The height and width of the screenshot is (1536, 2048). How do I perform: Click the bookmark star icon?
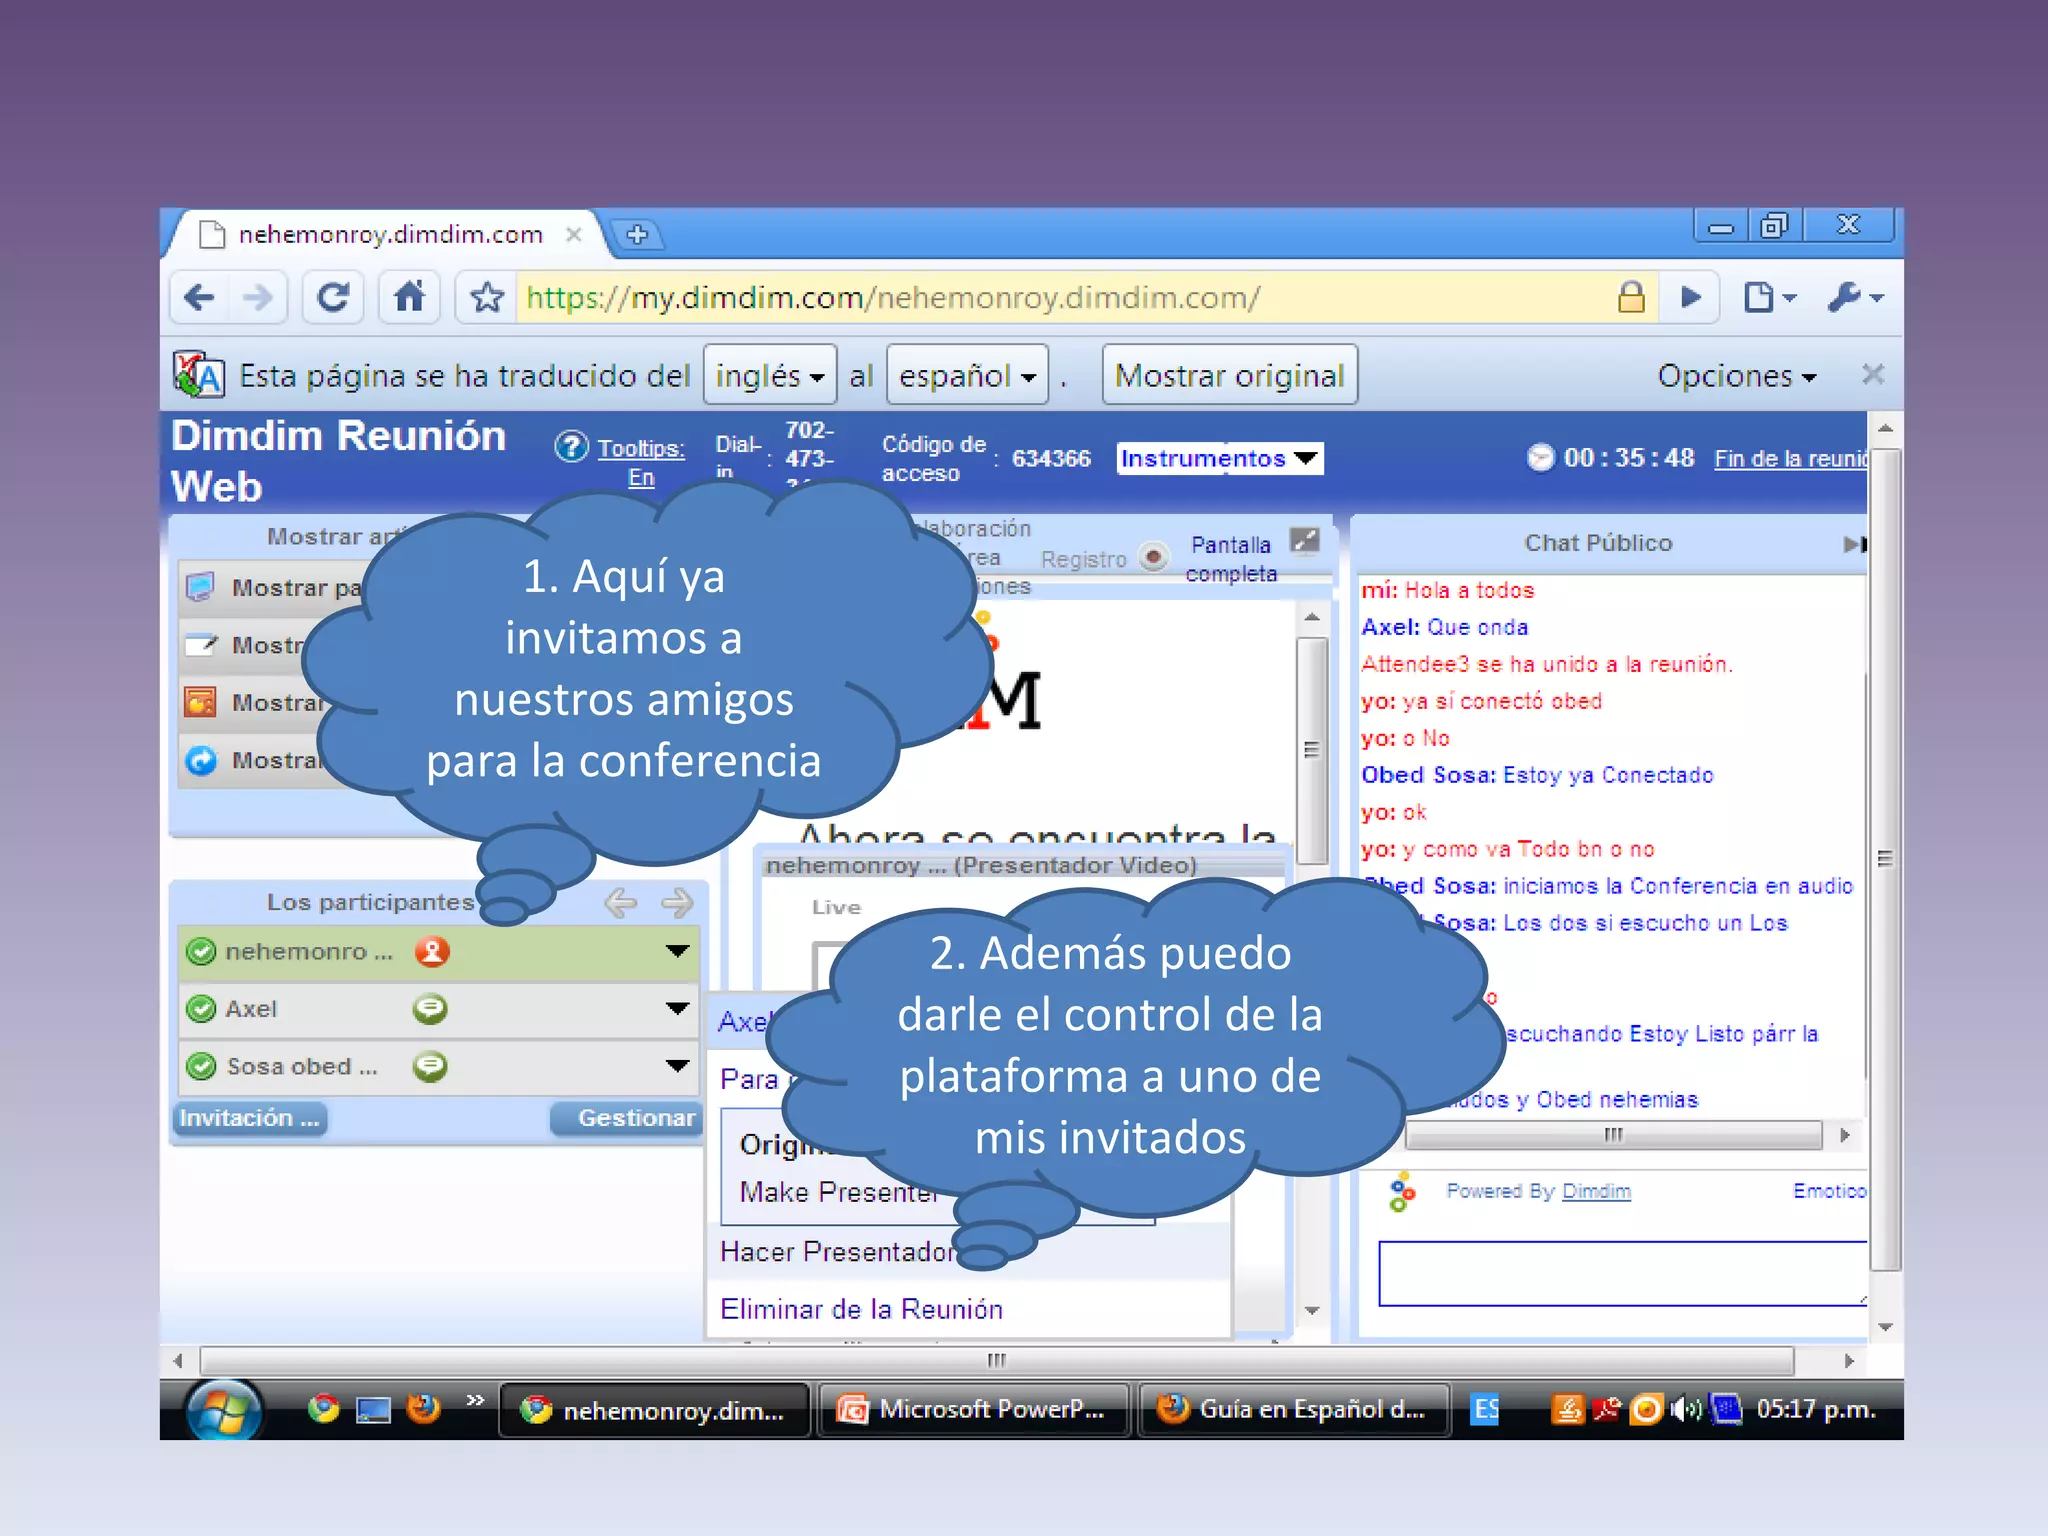pyautogui.click(x=487, y=297)
